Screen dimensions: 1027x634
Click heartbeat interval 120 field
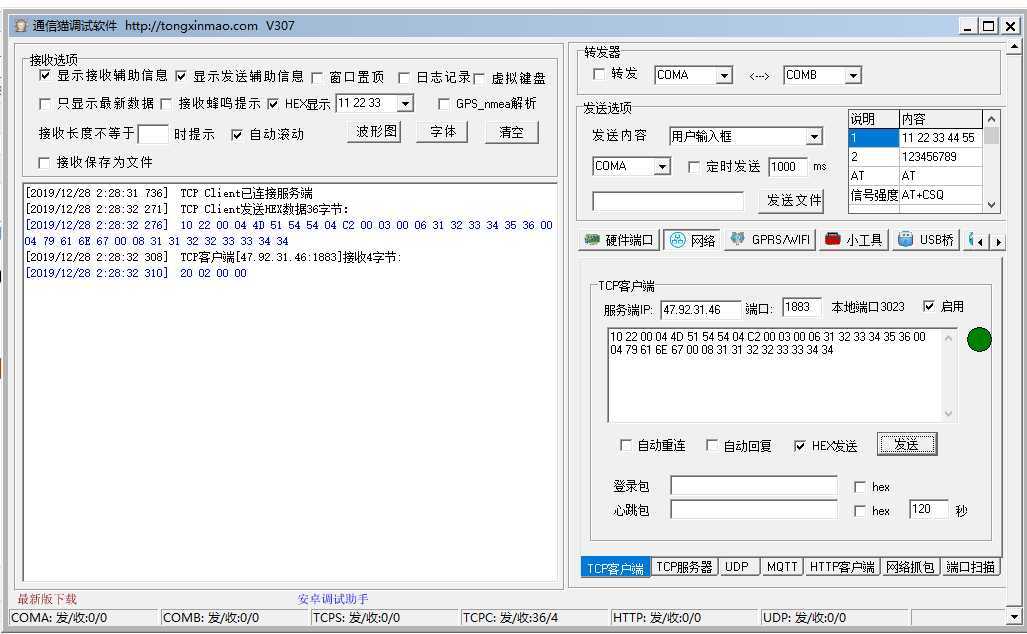pos(928,510)
